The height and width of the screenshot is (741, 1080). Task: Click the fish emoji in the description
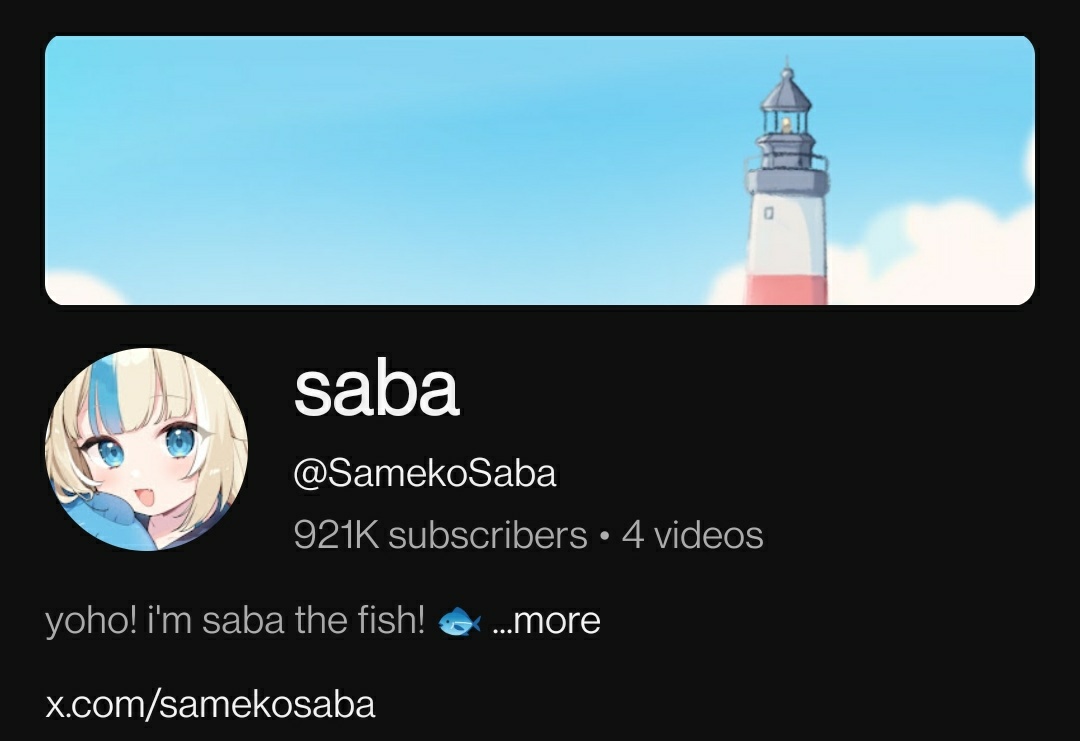tap(459, 623)
